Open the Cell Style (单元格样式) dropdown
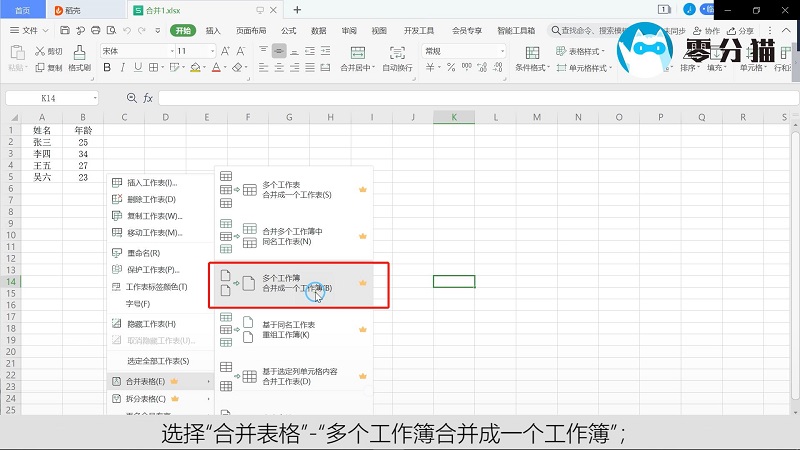The image size is (800, 450). pyautogui.click(x=584, y=67)
